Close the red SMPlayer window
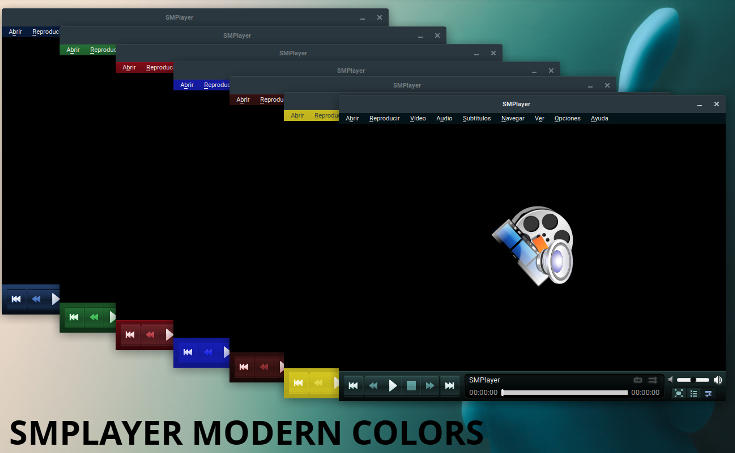This screenshot has width=735, height=453. pyautogui.click(x=493, y=53)
